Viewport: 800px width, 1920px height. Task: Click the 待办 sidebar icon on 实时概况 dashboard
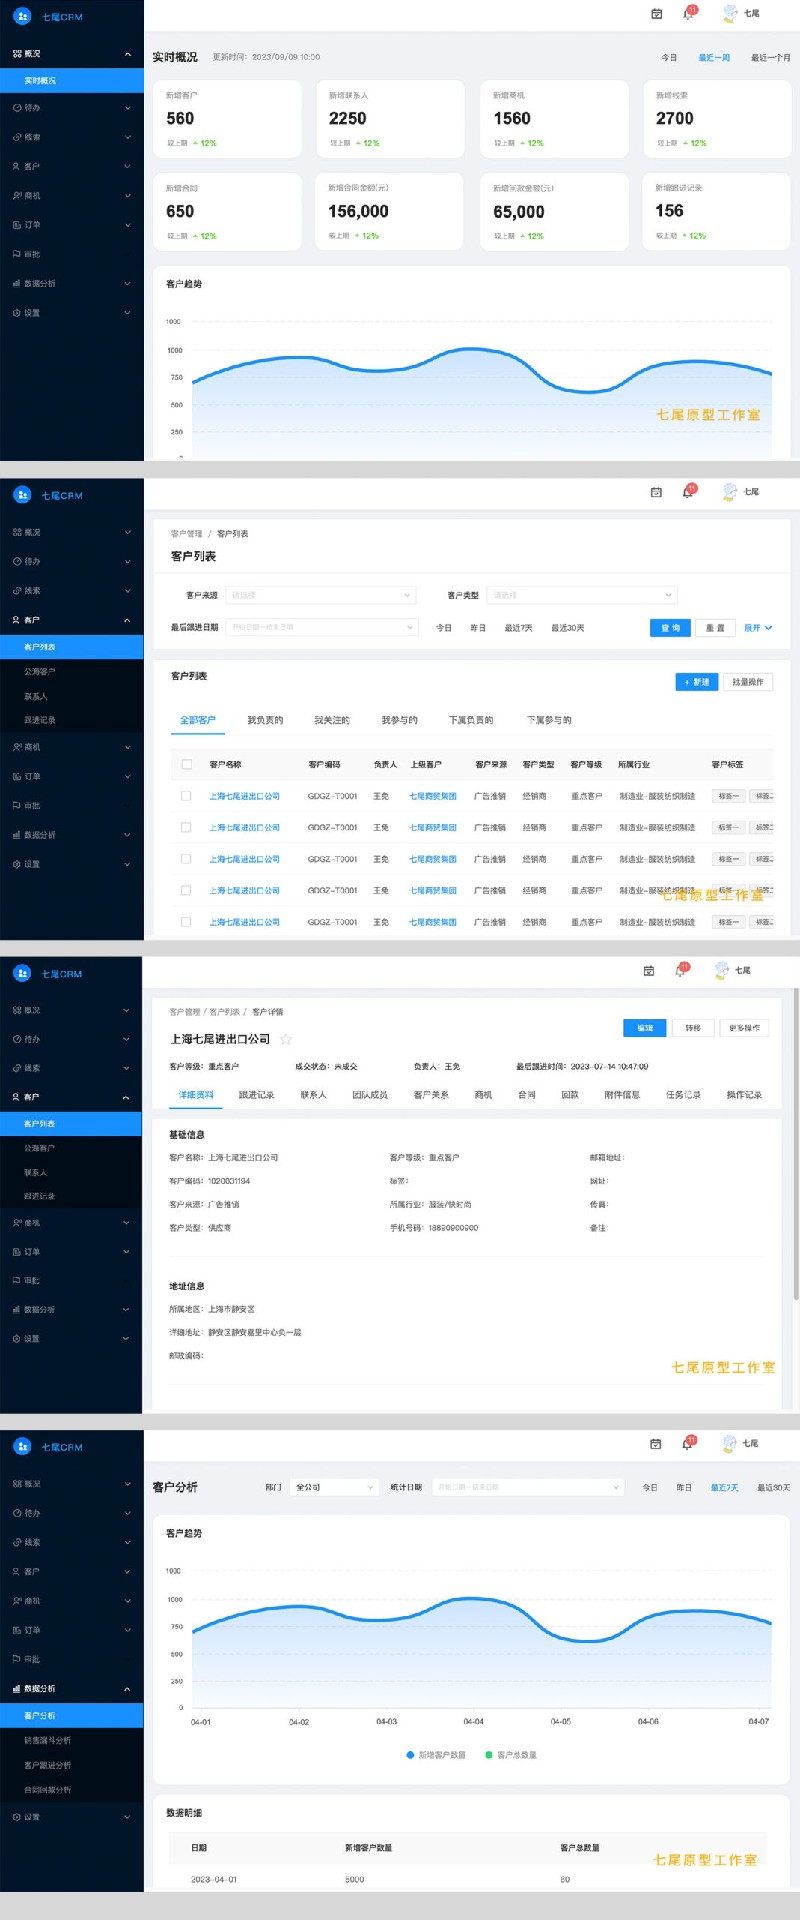17,108
